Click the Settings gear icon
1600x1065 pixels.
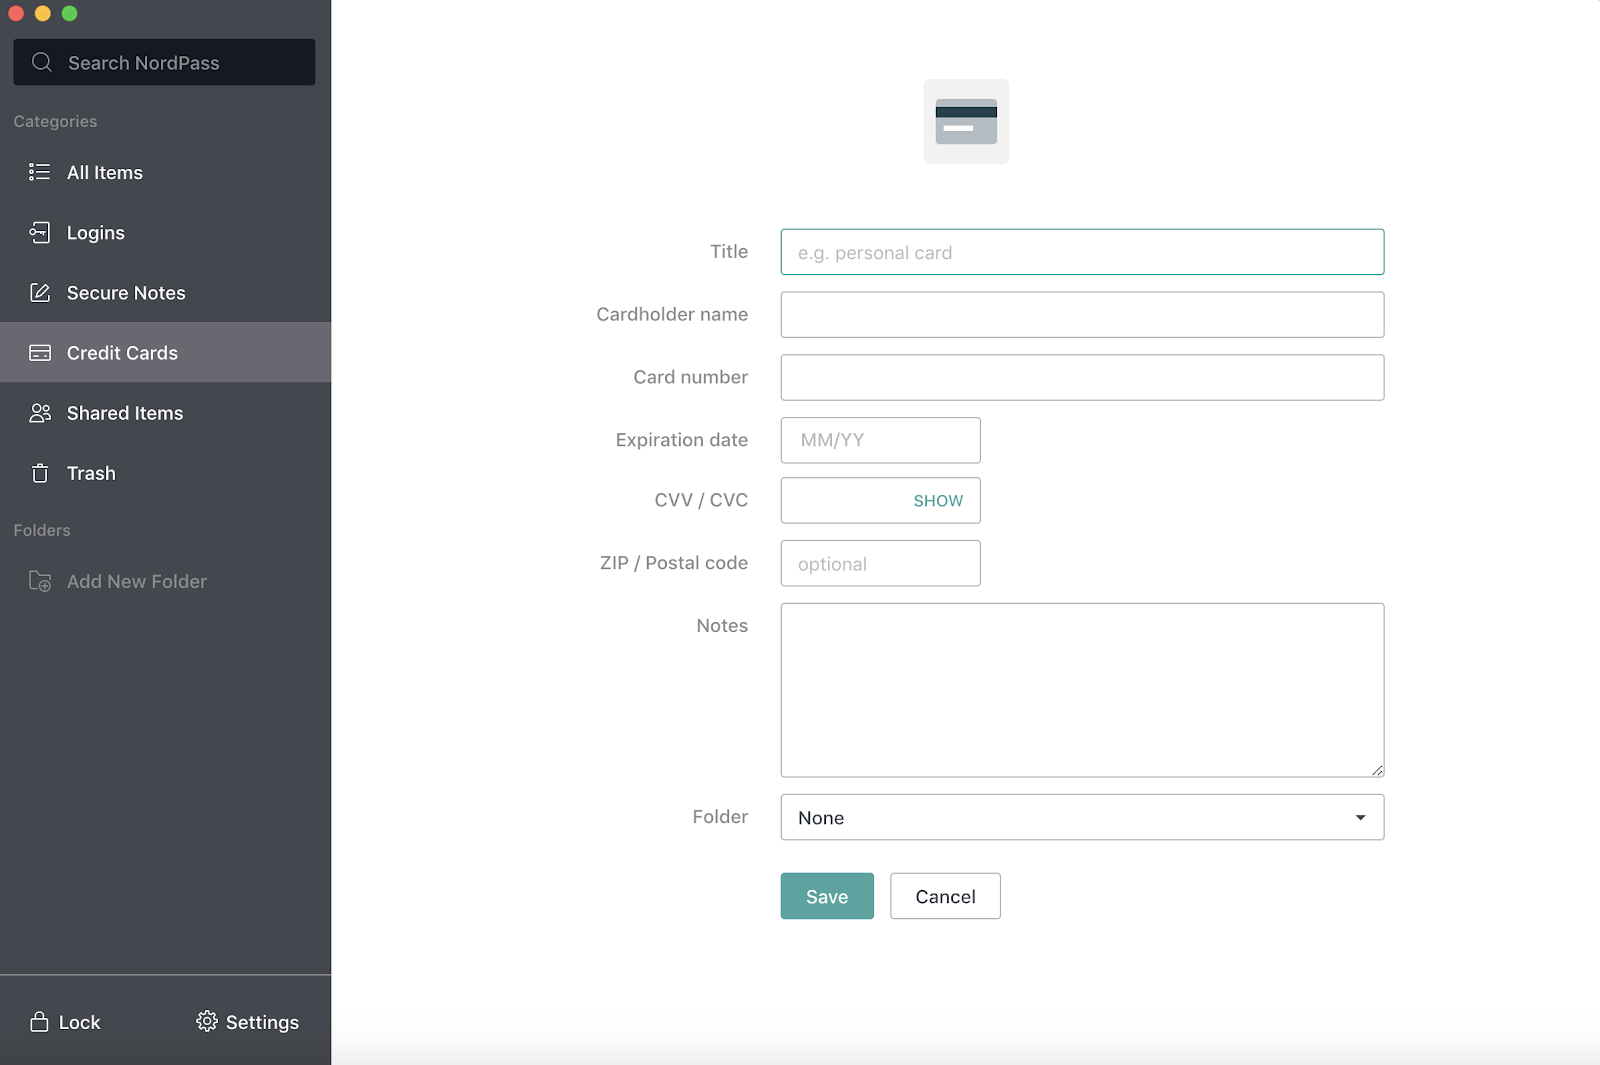click(x=207, y=1021)
